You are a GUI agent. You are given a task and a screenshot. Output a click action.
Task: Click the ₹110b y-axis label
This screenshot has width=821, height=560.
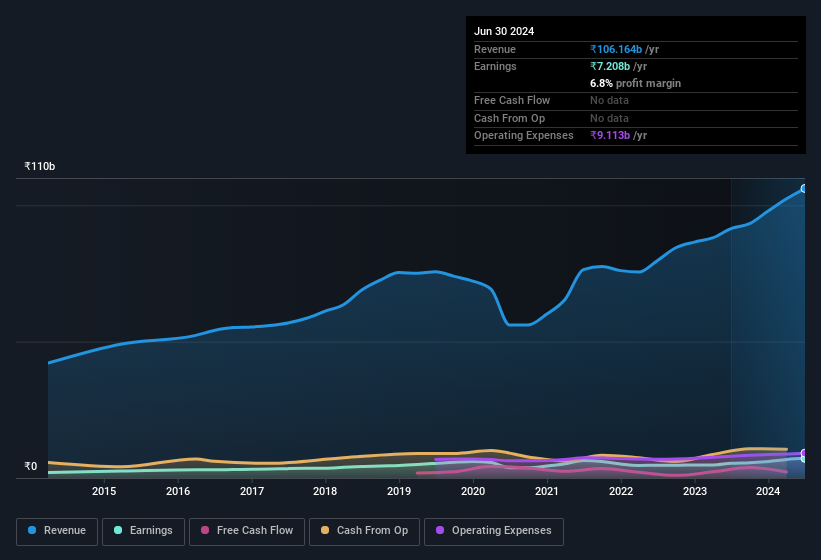coord(39,166)
